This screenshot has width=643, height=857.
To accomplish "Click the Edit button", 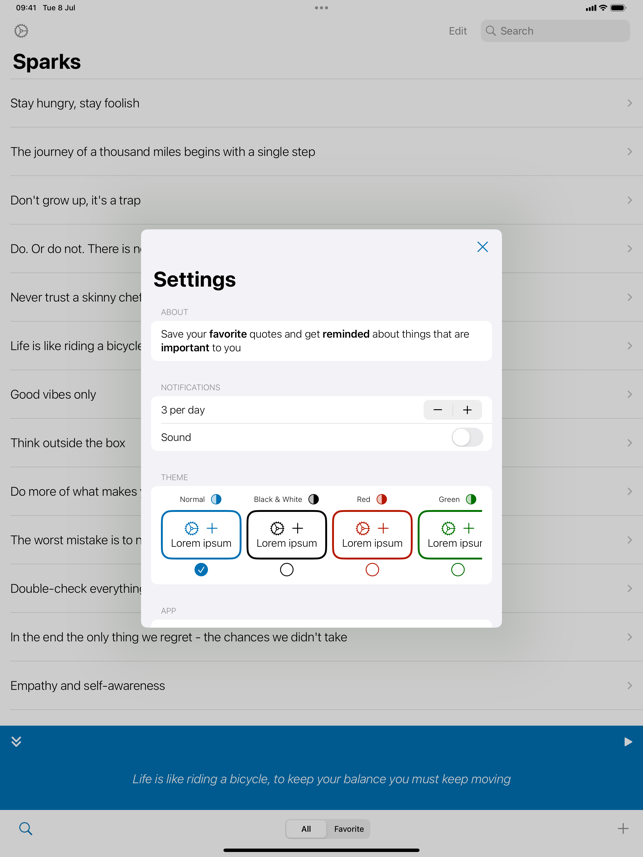I will [458, 31].
